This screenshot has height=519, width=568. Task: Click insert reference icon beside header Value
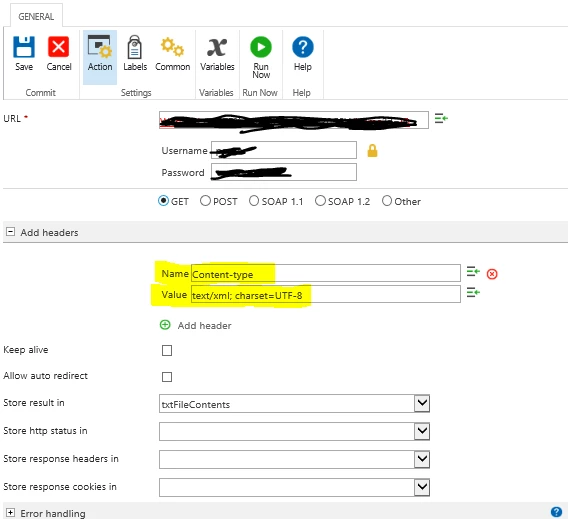pos(473,292)
